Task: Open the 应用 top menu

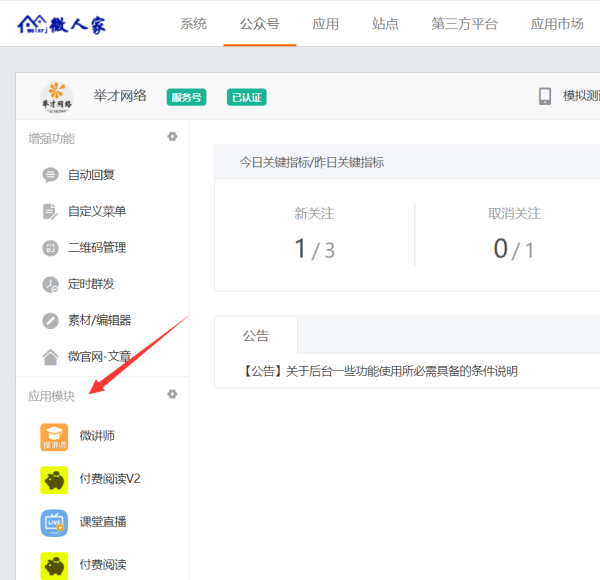Action: (x=326, y=24)
